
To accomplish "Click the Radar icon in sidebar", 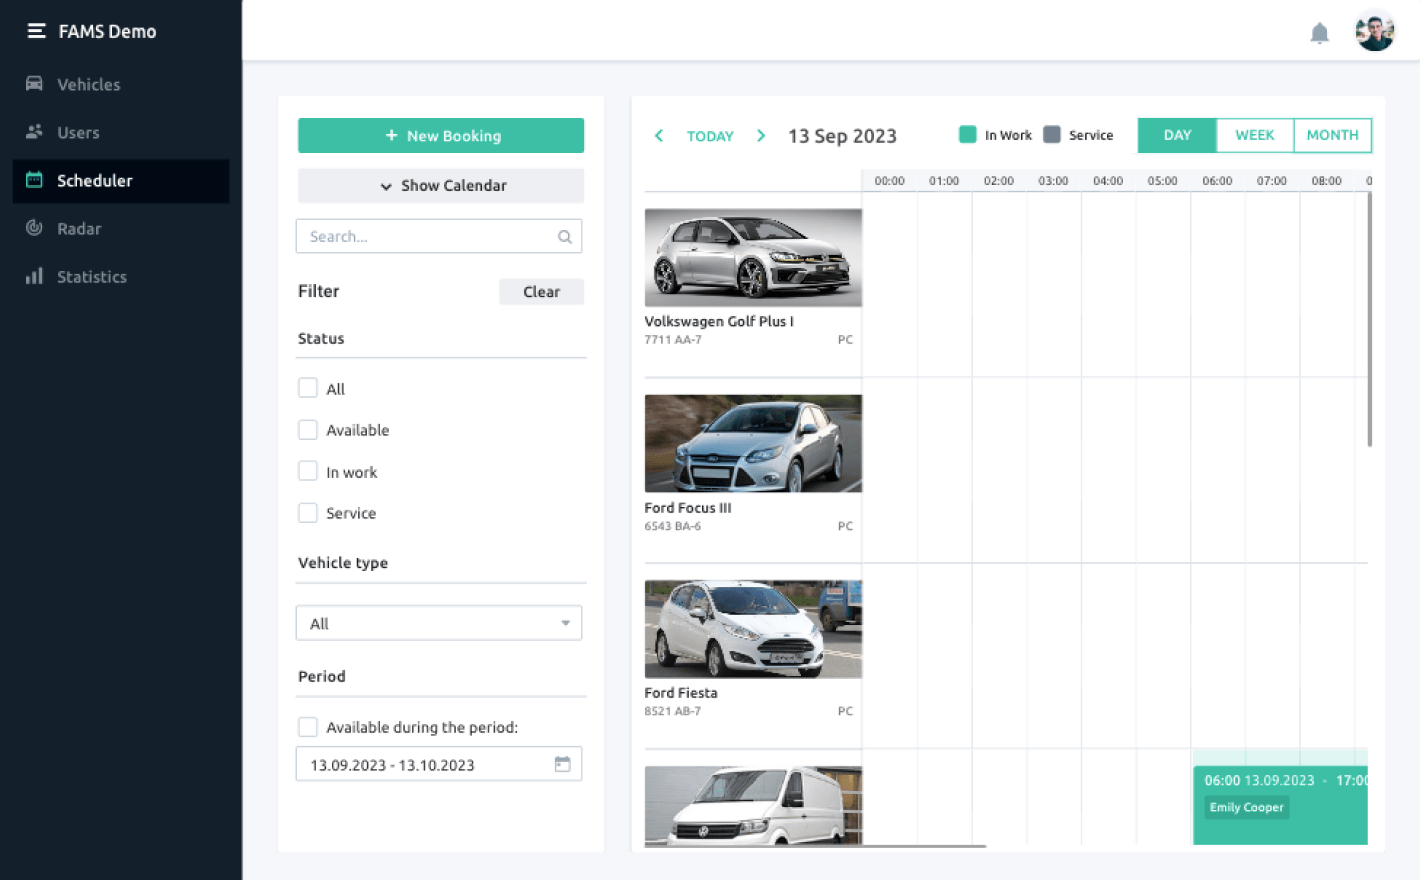I will [34, 228].
